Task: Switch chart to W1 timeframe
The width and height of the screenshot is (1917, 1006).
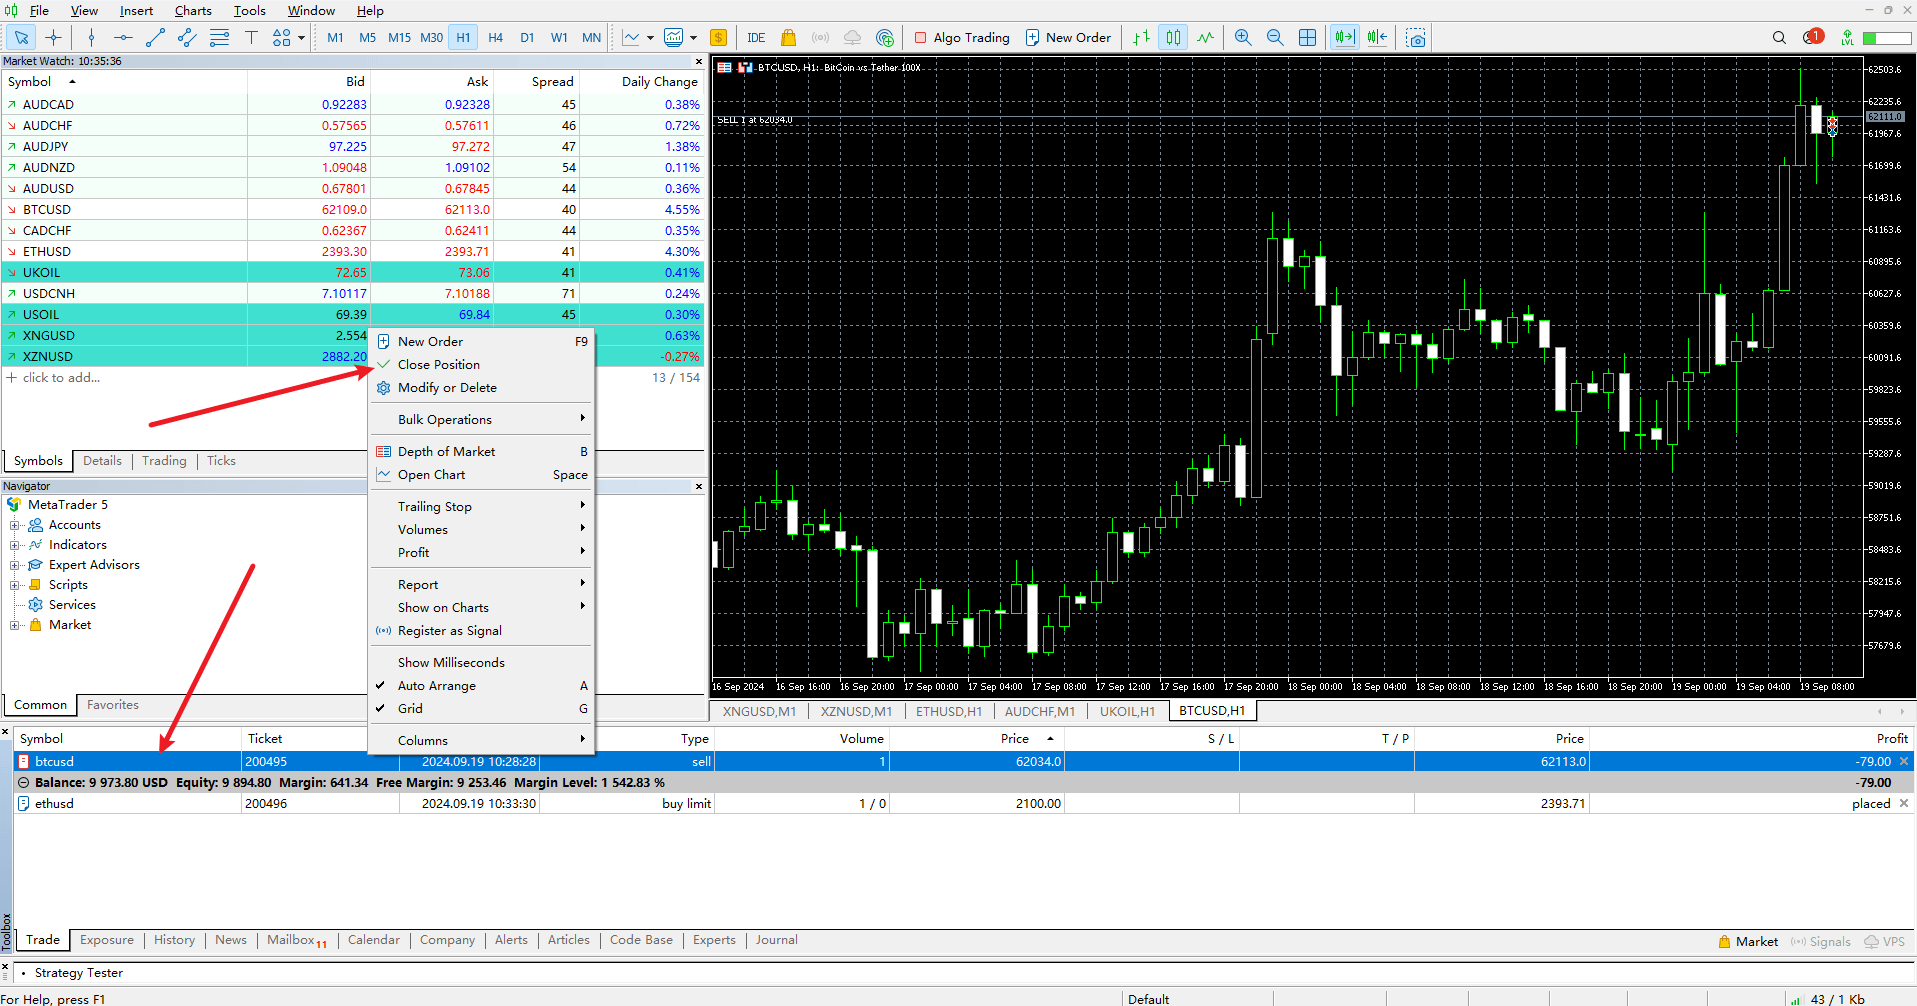Action: coord(559,38)
